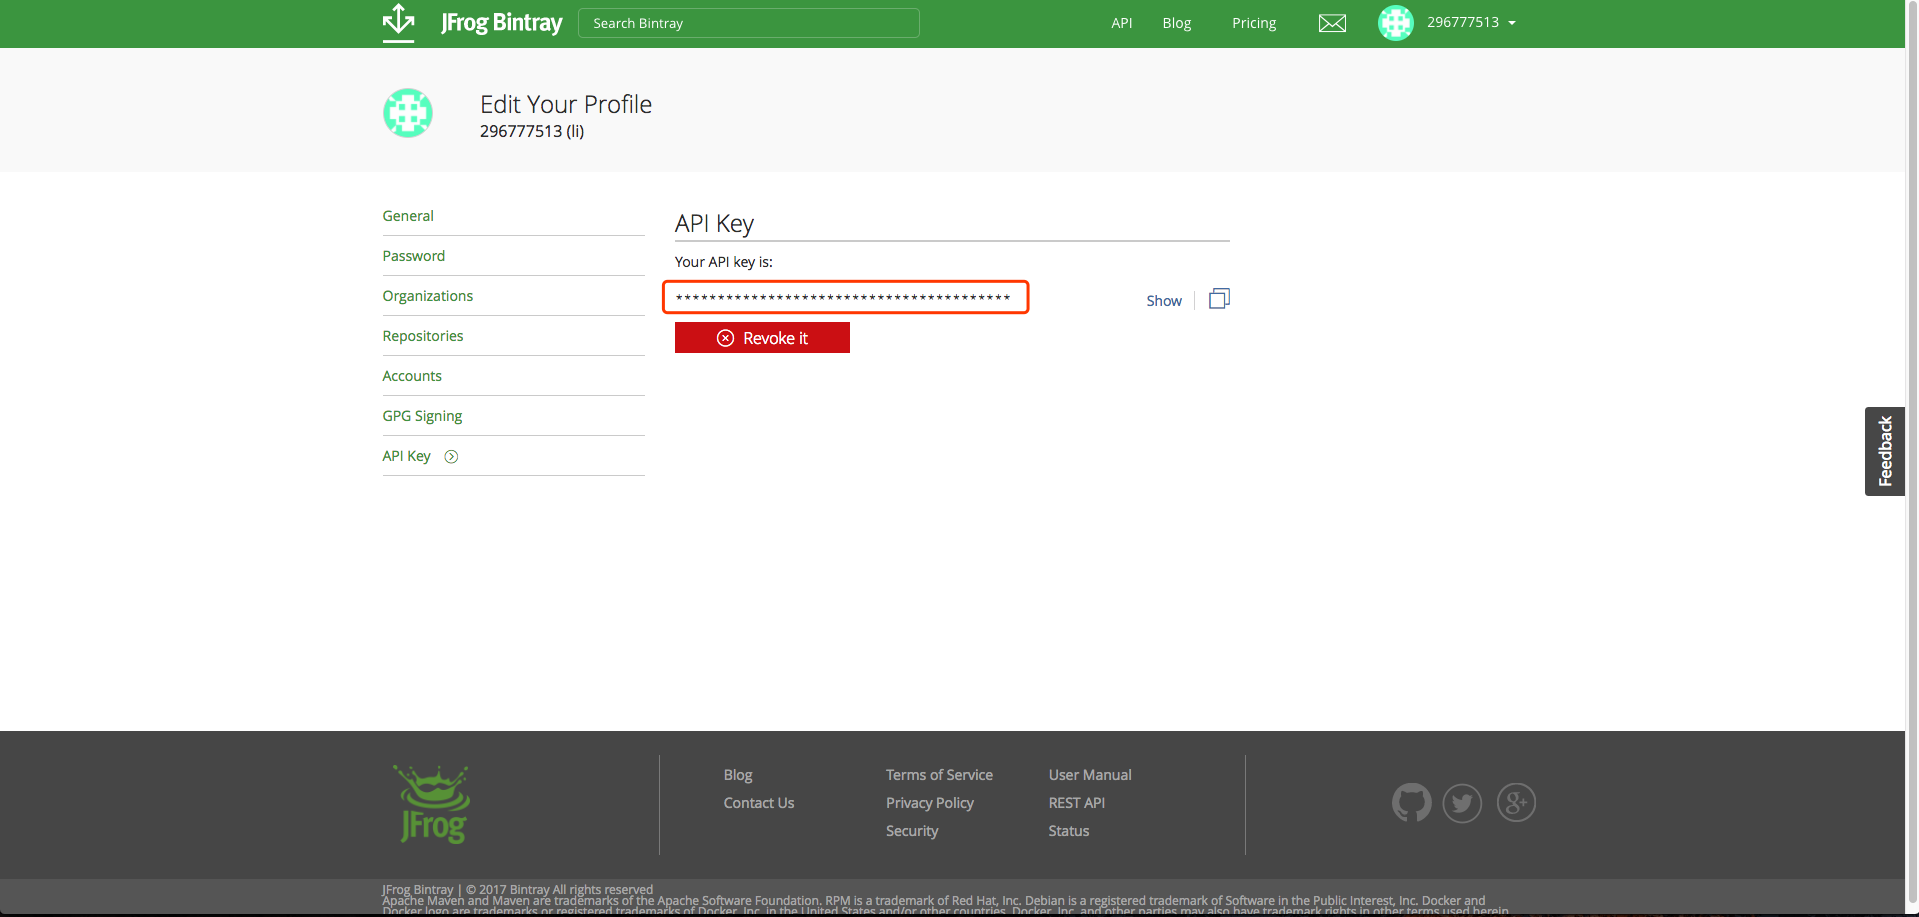Open the mail envelope icon in header
The image size is (1919, 917).
pyautogui.click(x=1332, y=23)
